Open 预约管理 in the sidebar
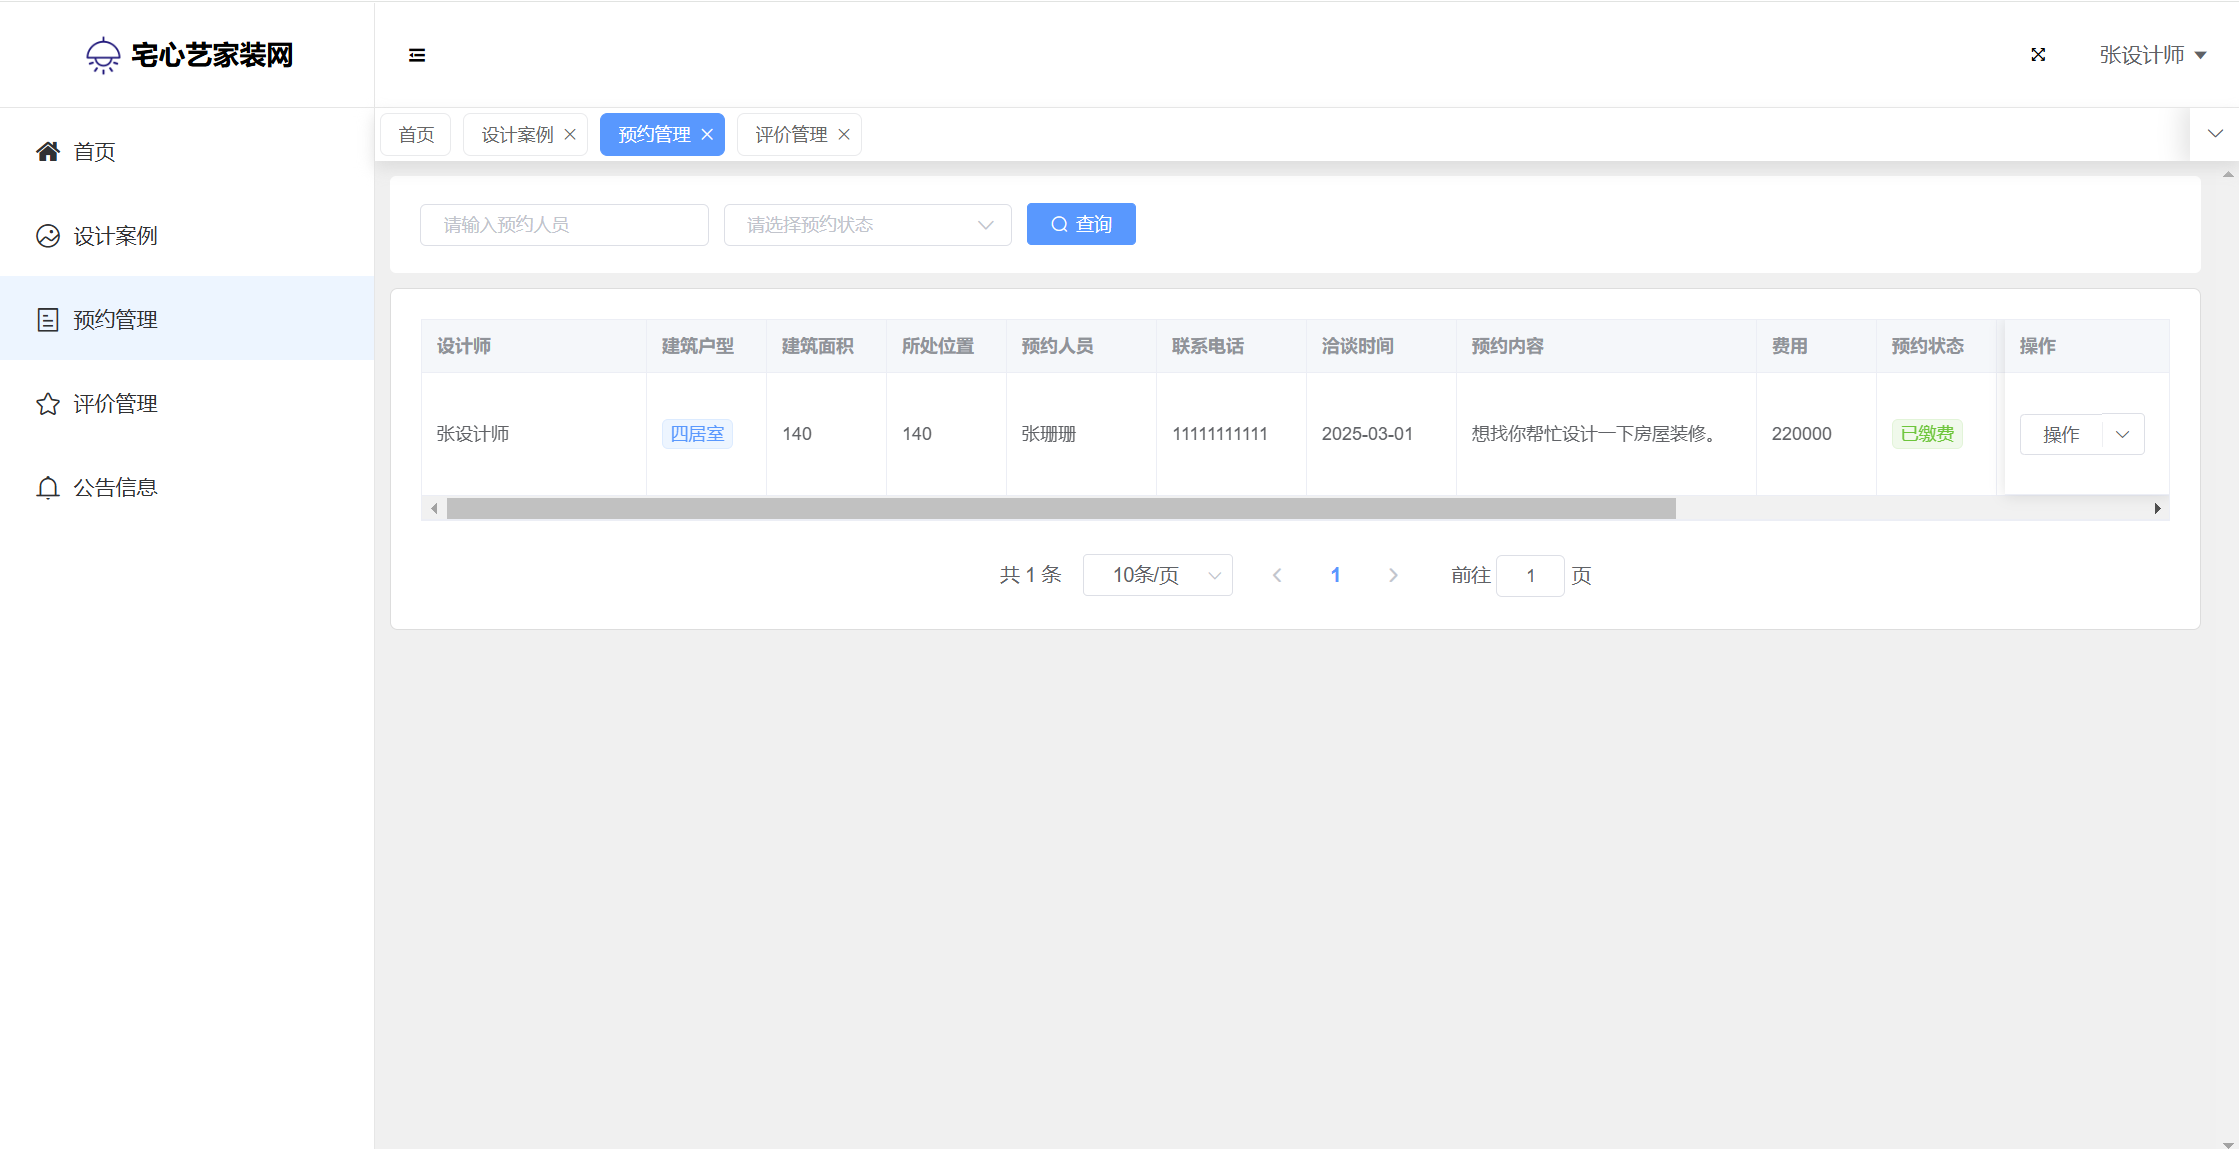The height and width of the screenshot is (1149, 2239). (x=115, y=320)
